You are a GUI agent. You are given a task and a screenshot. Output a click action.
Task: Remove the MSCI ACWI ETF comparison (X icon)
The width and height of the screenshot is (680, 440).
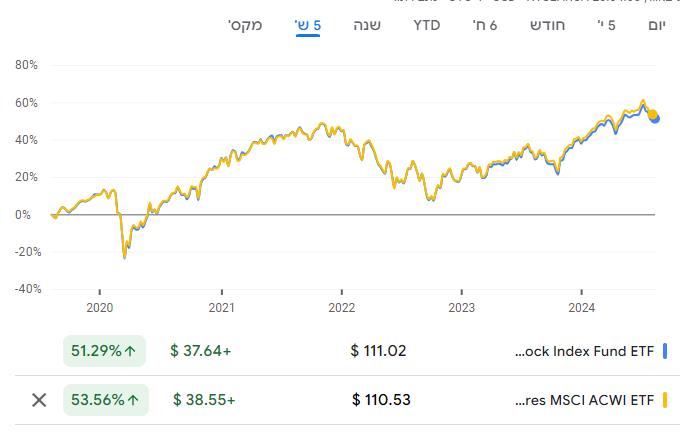39,400
